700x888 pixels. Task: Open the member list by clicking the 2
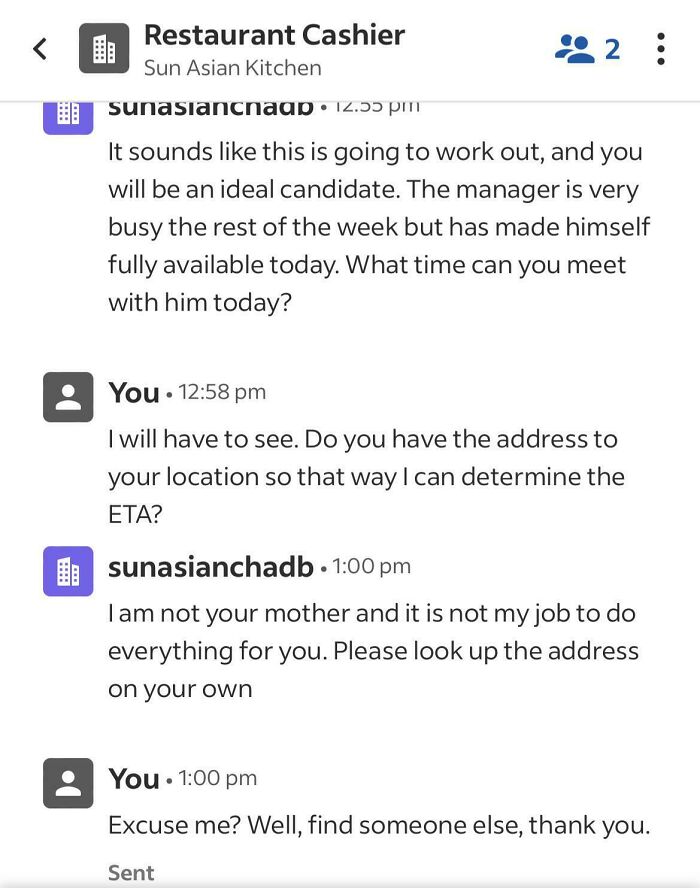[x=613, y=47]
